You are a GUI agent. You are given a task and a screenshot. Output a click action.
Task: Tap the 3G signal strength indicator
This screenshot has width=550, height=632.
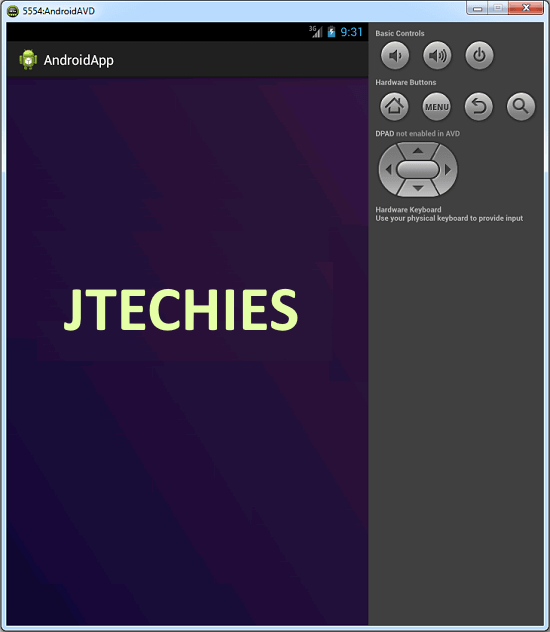tap(316, 32)
